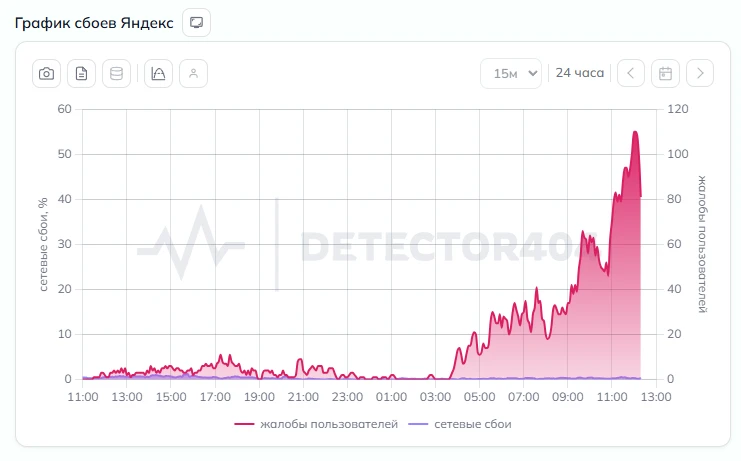Go to the next period arrow

(x=700, y=73)
